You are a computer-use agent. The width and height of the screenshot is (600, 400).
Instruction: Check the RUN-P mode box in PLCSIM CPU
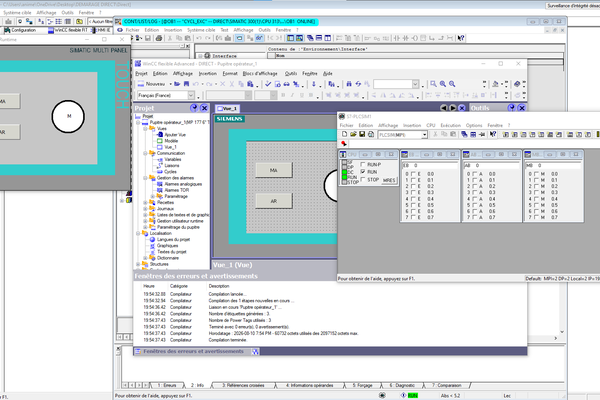pos(363,165)
